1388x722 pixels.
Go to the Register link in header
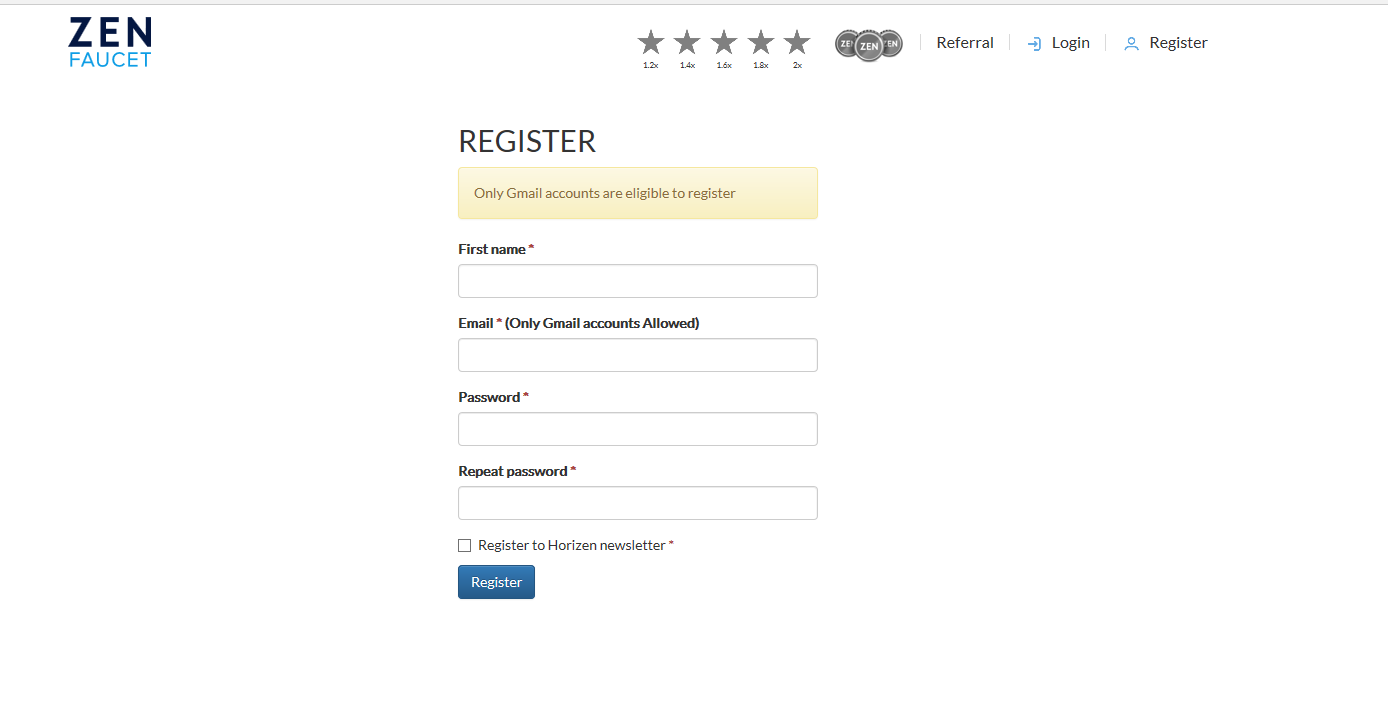1179,43
